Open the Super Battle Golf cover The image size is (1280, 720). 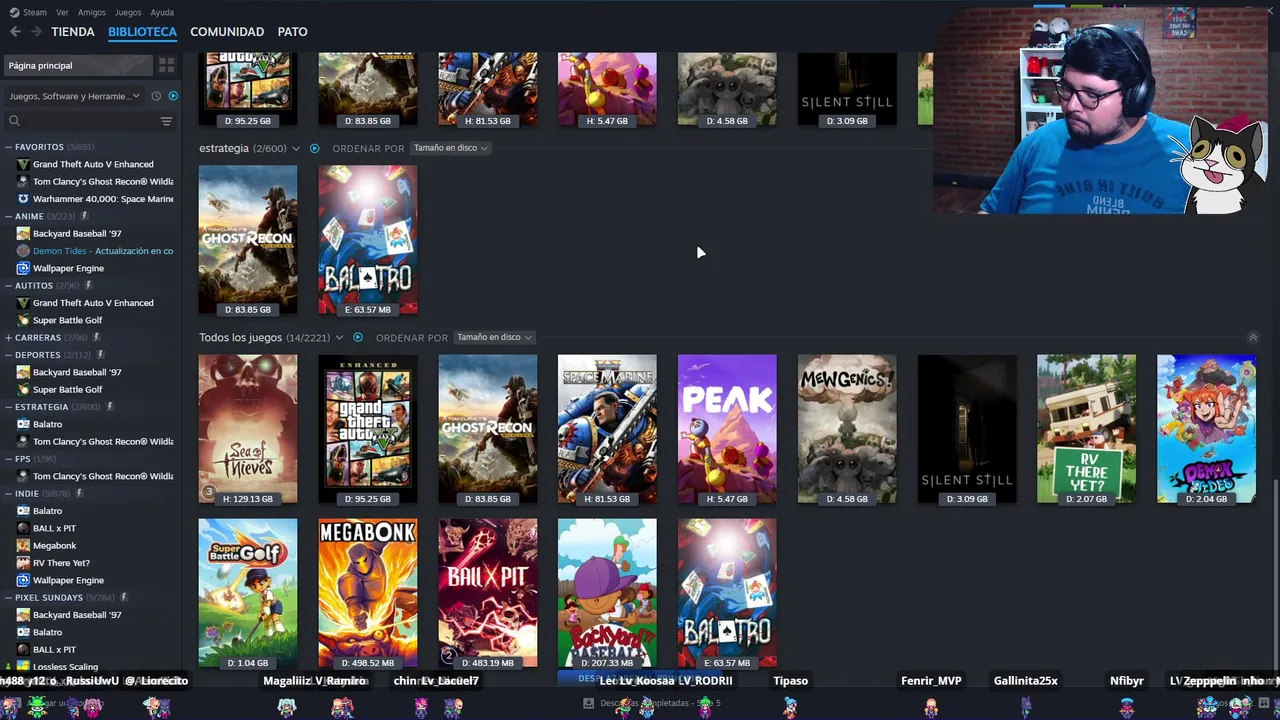tap(248, 593)
